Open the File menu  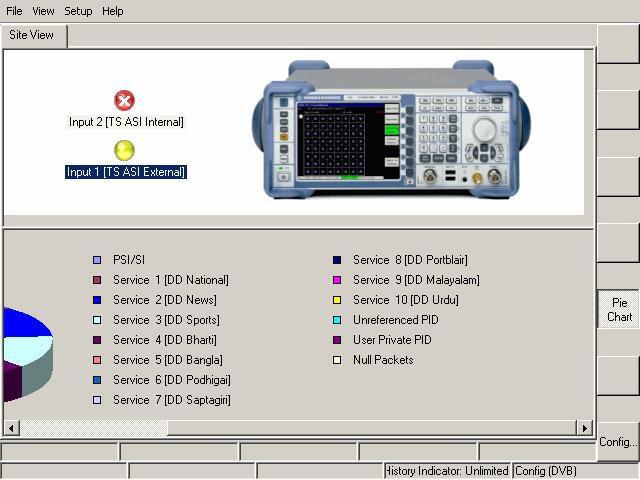14,11
